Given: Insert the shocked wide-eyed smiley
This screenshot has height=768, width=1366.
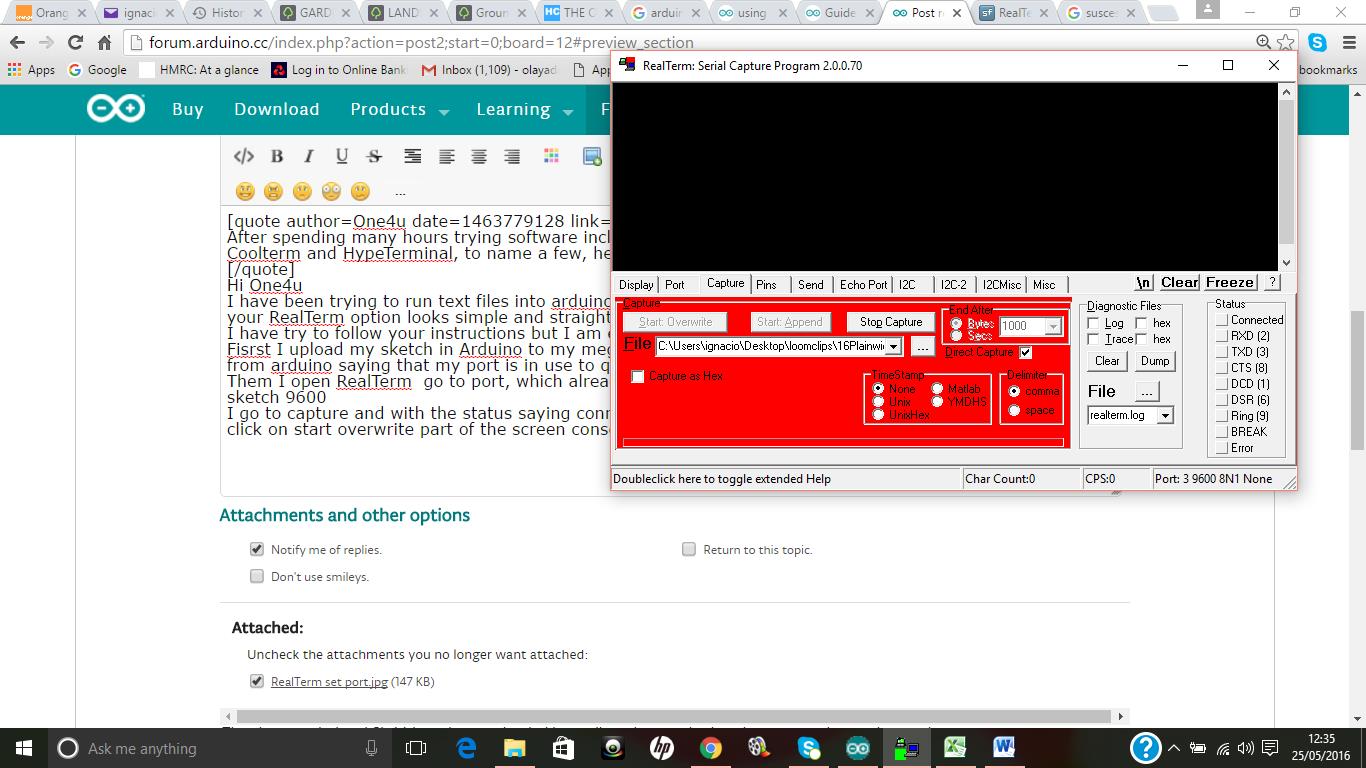Looking at the screenshot, I should pos(332,191).
